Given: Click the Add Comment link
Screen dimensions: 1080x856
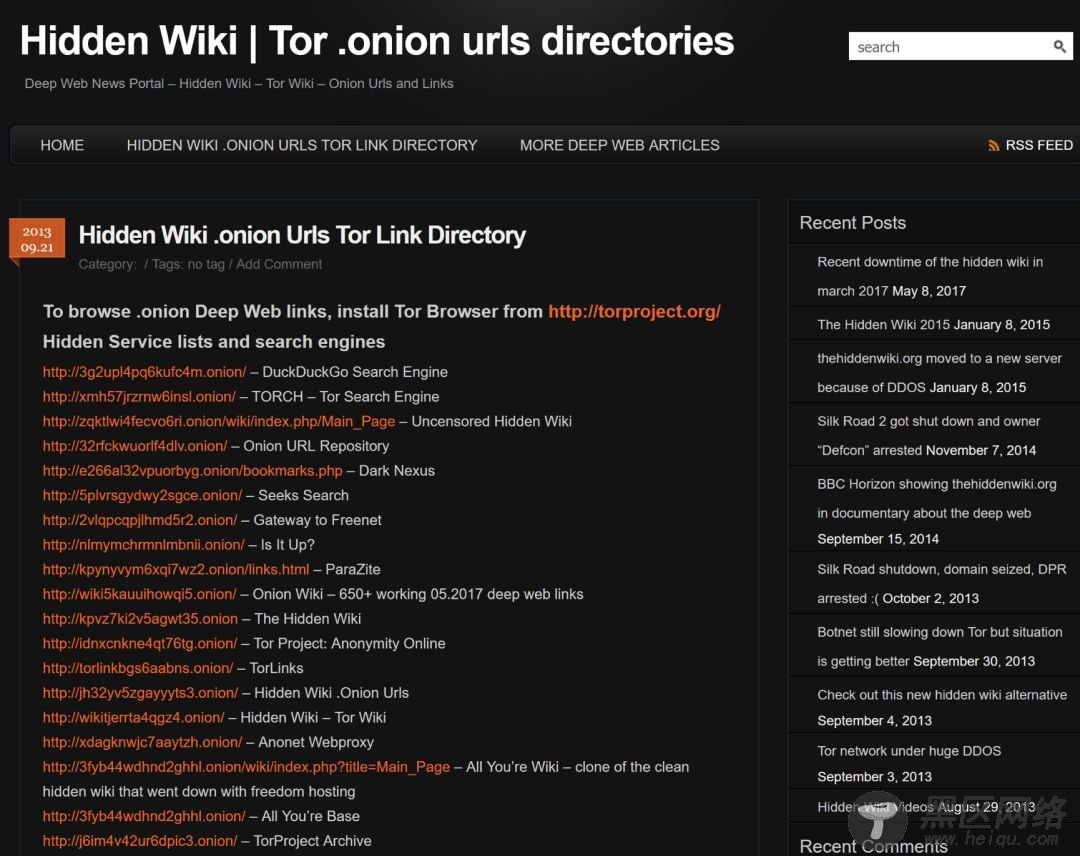Looking at the screenshot, I should [x=279, y=264].
